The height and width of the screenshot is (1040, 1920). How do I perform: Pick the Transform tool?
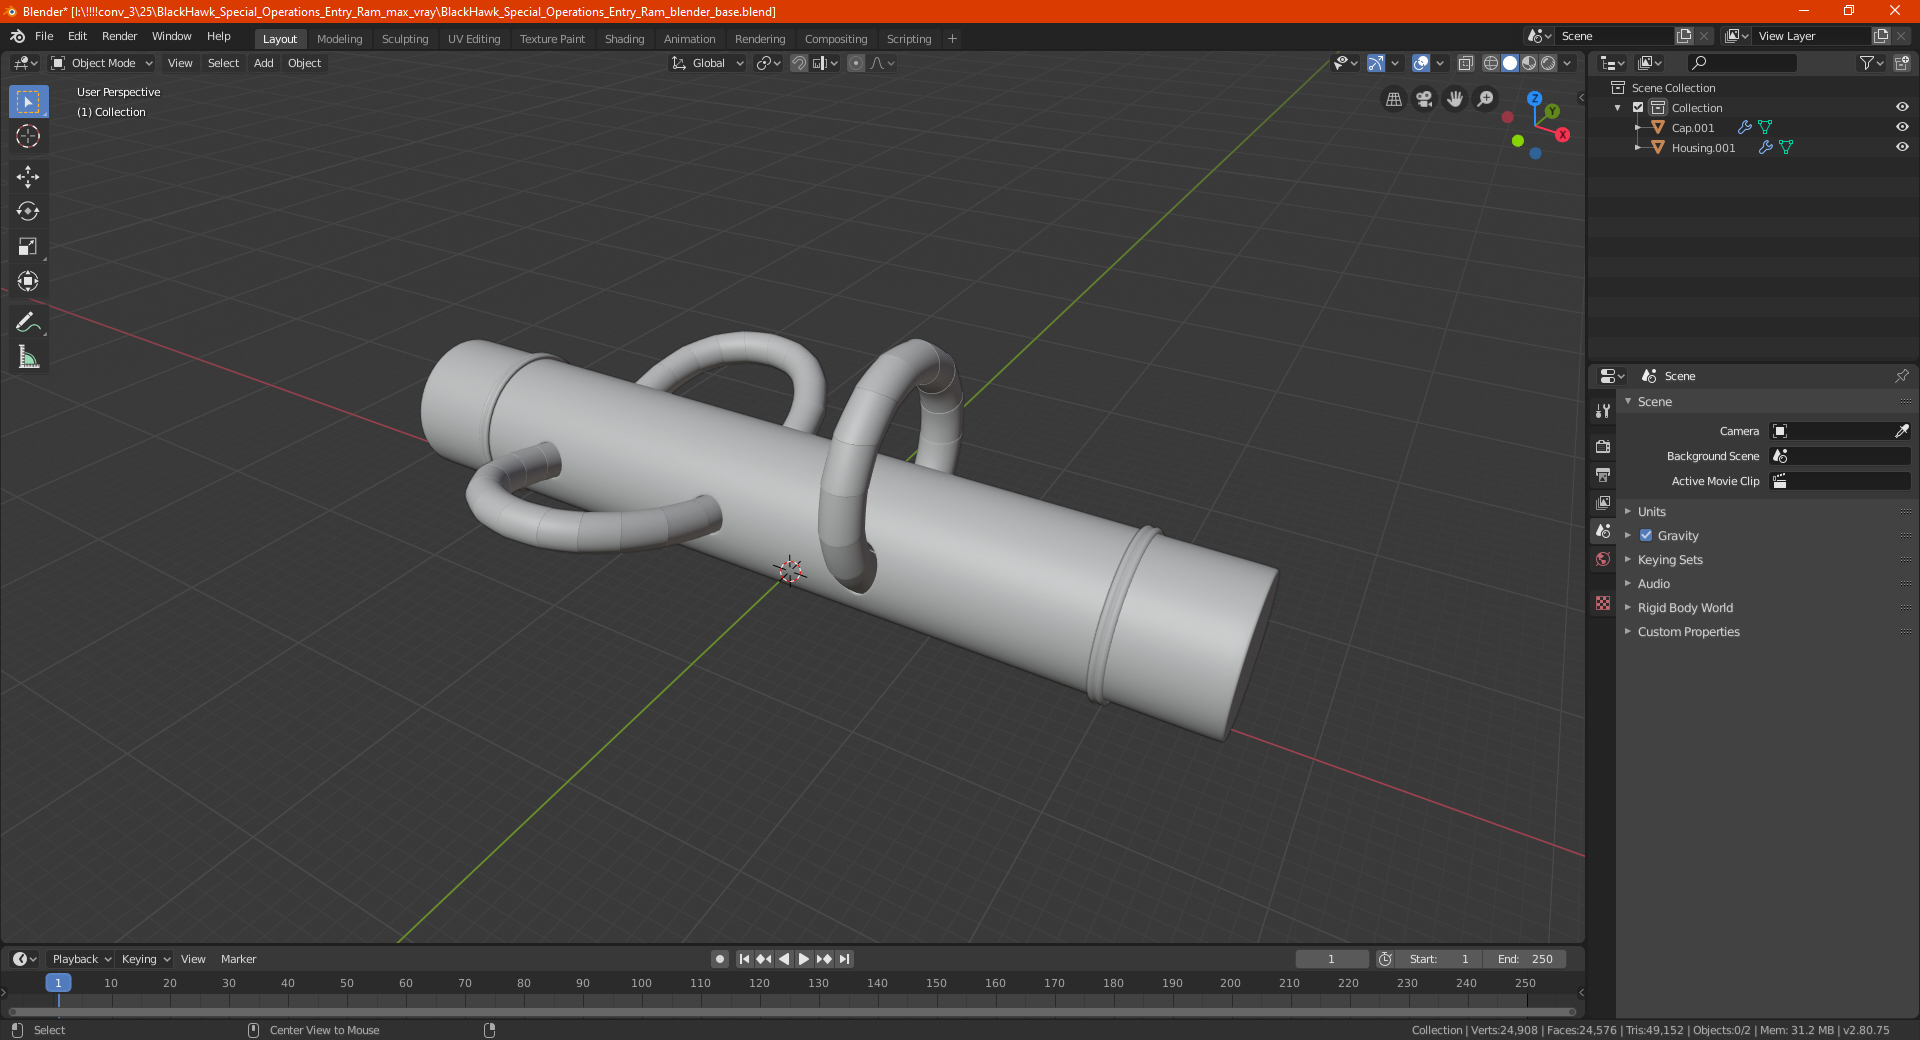point(28,281)
